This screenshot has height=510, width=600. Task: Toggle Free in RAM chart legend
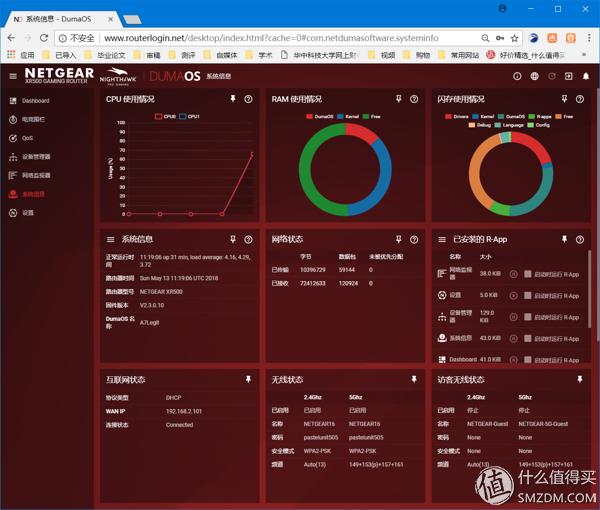point(372,116)
